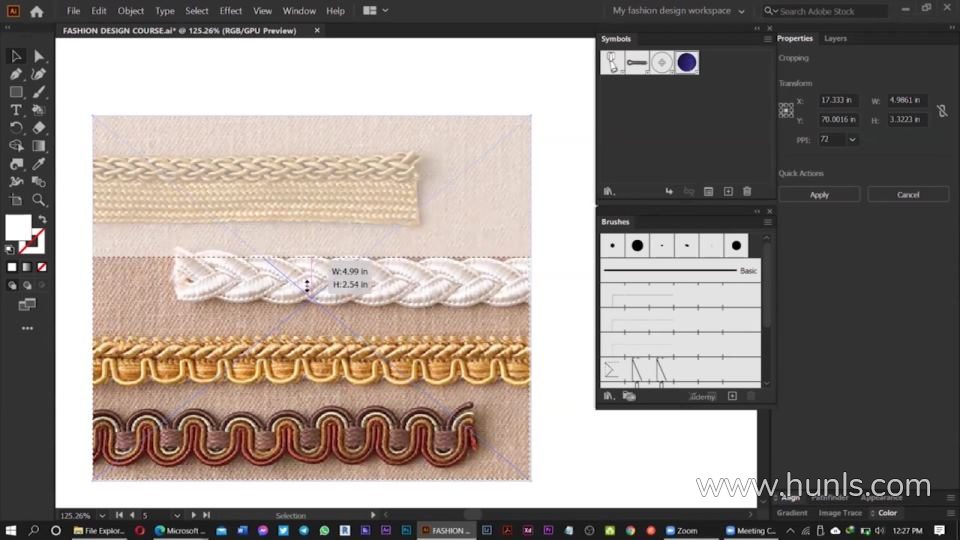Open the Window menu
Image resolution: width=960 pixels, height=540 pixels.
(x=299, y=11)
